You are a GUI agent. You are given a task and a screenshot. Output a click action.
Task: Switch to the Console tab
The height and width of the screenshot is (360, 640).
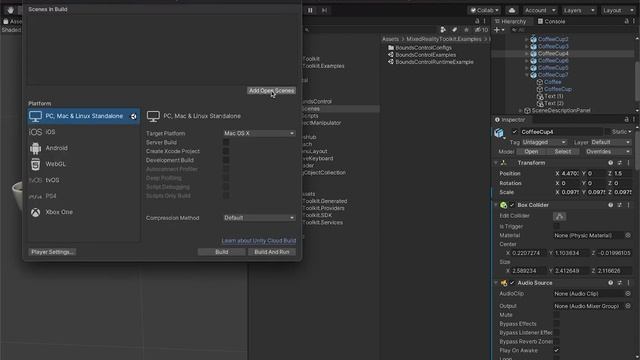point(551,21)
